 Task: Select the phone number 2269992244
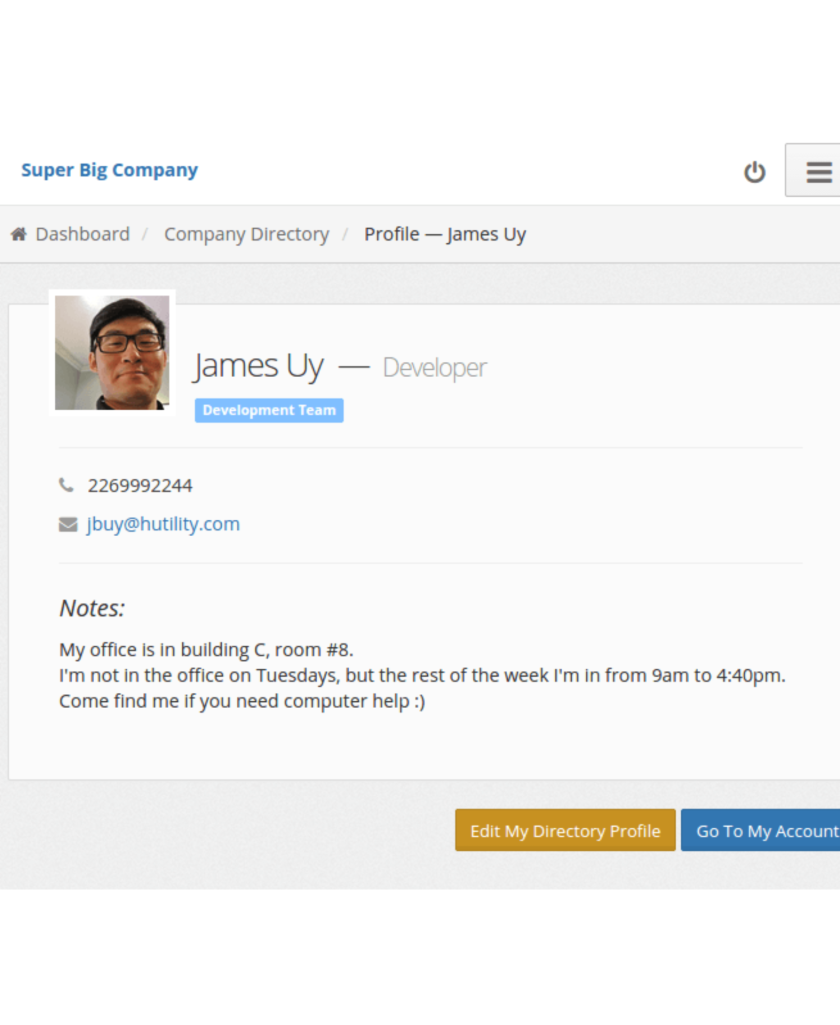(x=140, y=486)
